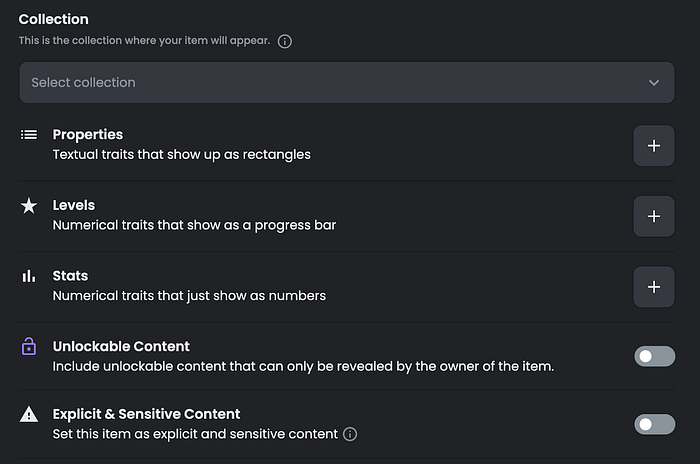Click the Properties list icon
The image size is (700, 464).
tap(29, 134)
